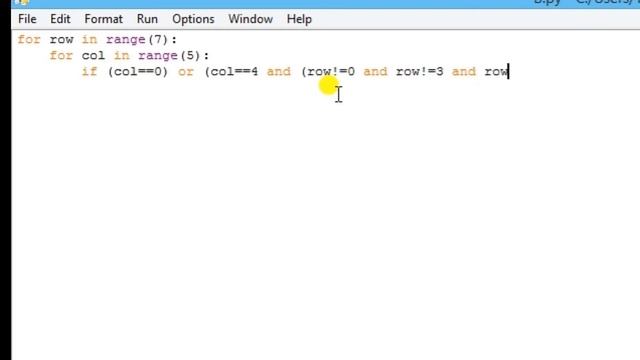Open the Help menu
Viewport: 640px width, 360px height.
(299, 19)
